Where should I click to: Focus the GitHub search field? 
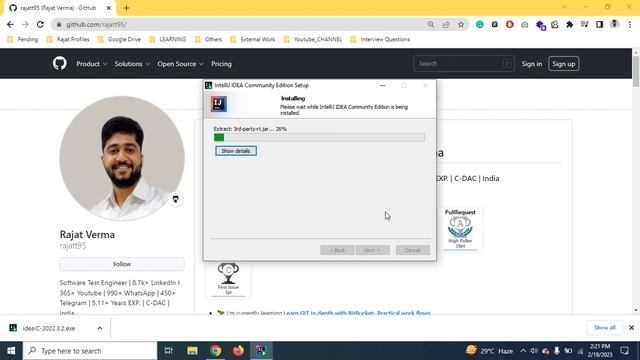(464, 64)
